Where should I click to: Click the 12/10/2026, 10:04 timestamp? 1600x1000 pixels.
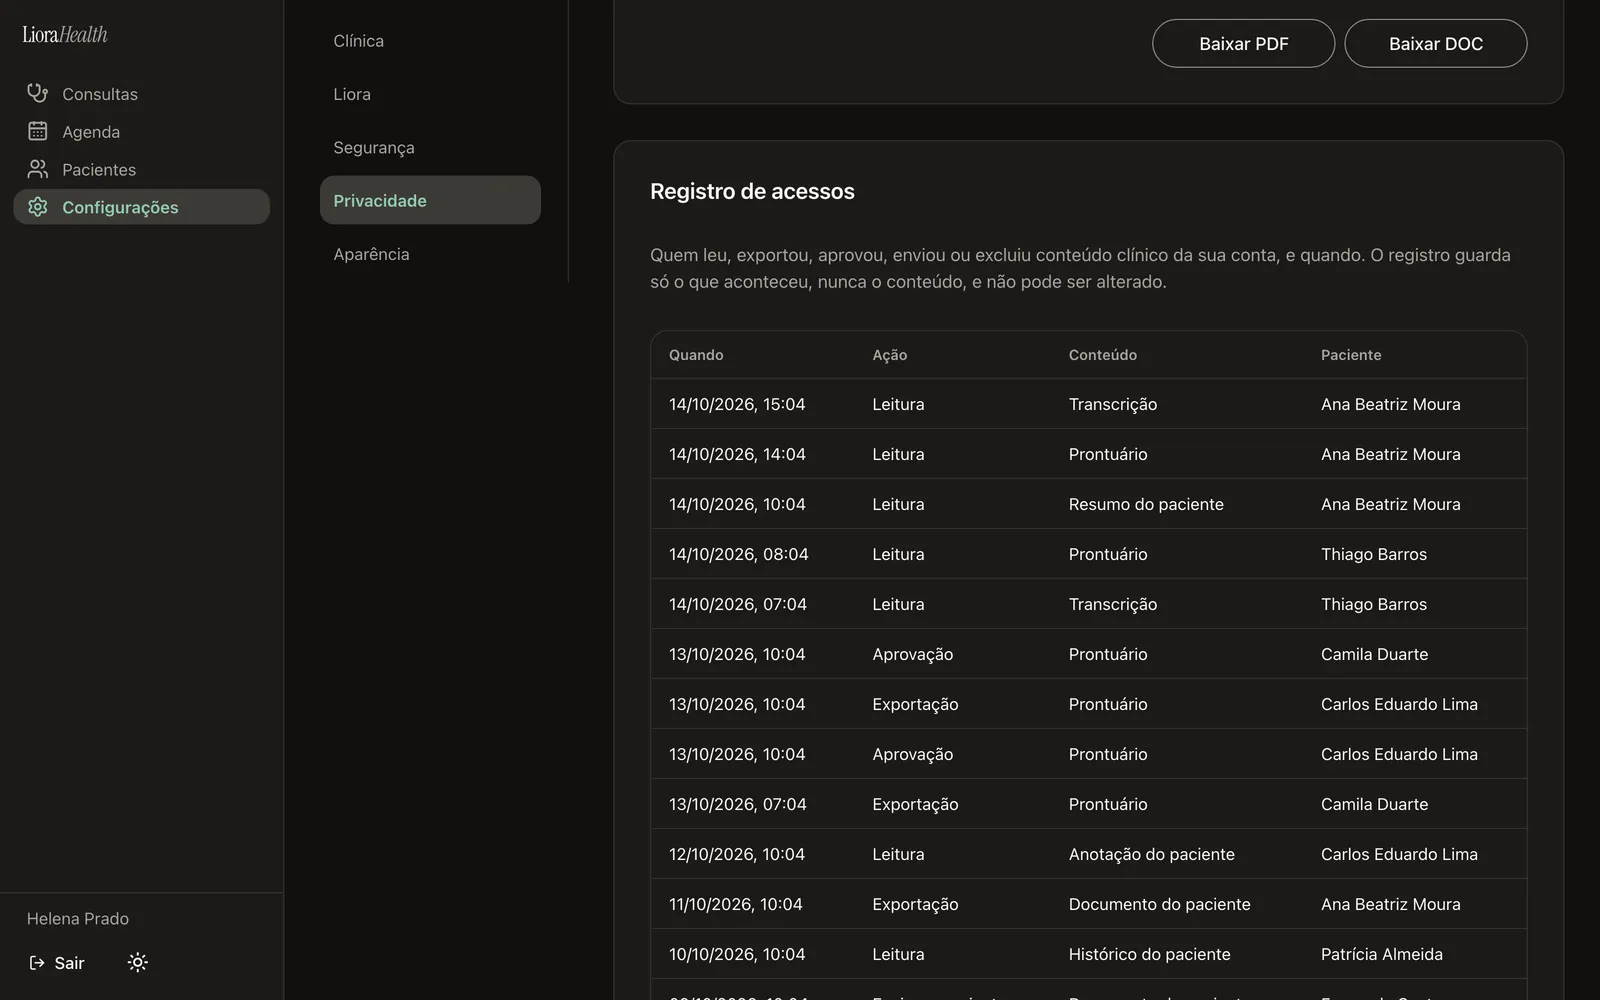737,854
